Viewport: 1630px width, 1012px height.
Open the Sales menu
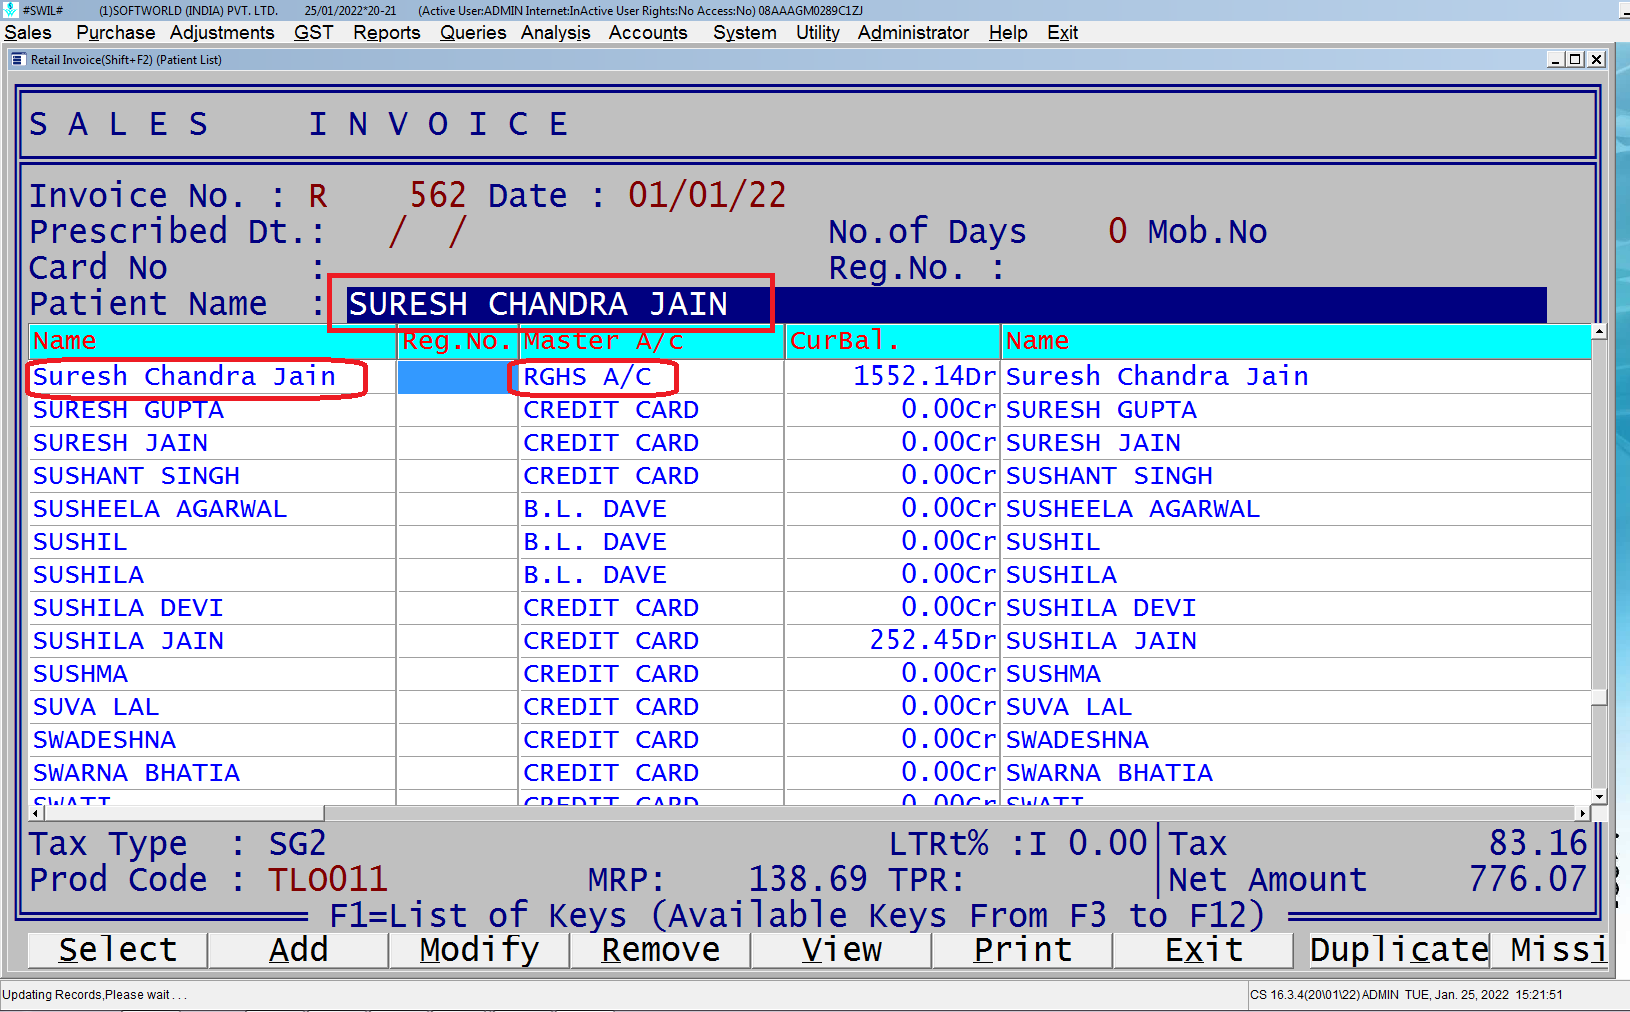tap(28, 33)
